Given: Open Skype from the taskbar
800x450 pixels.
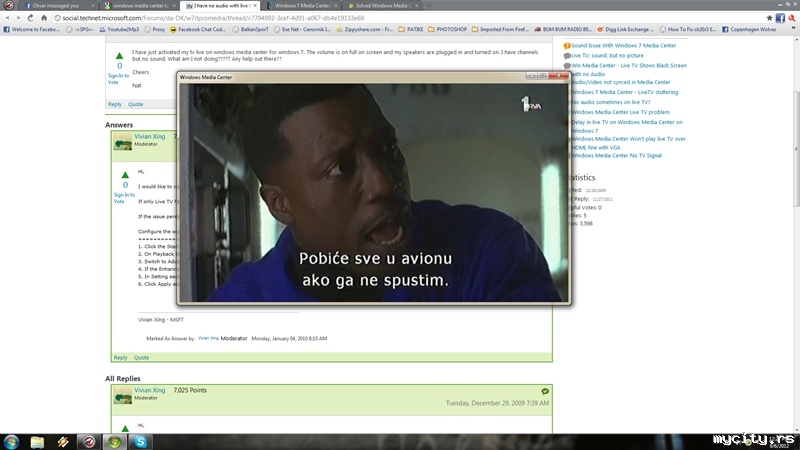Looking at the screenshot, I should click(140, 442).
